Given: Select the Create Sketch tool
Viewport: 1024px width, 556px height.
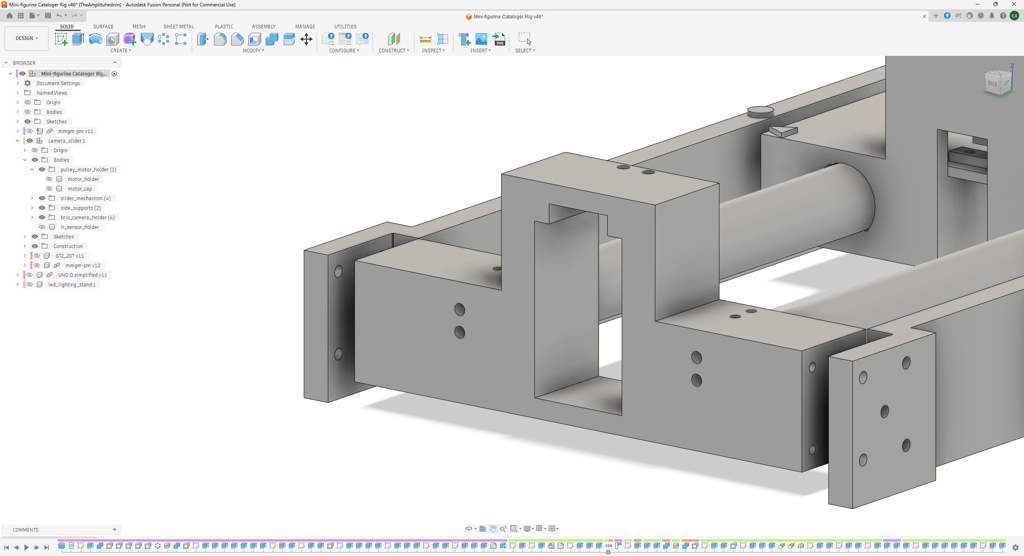Looking at the screenshot, I should [61, 39].
